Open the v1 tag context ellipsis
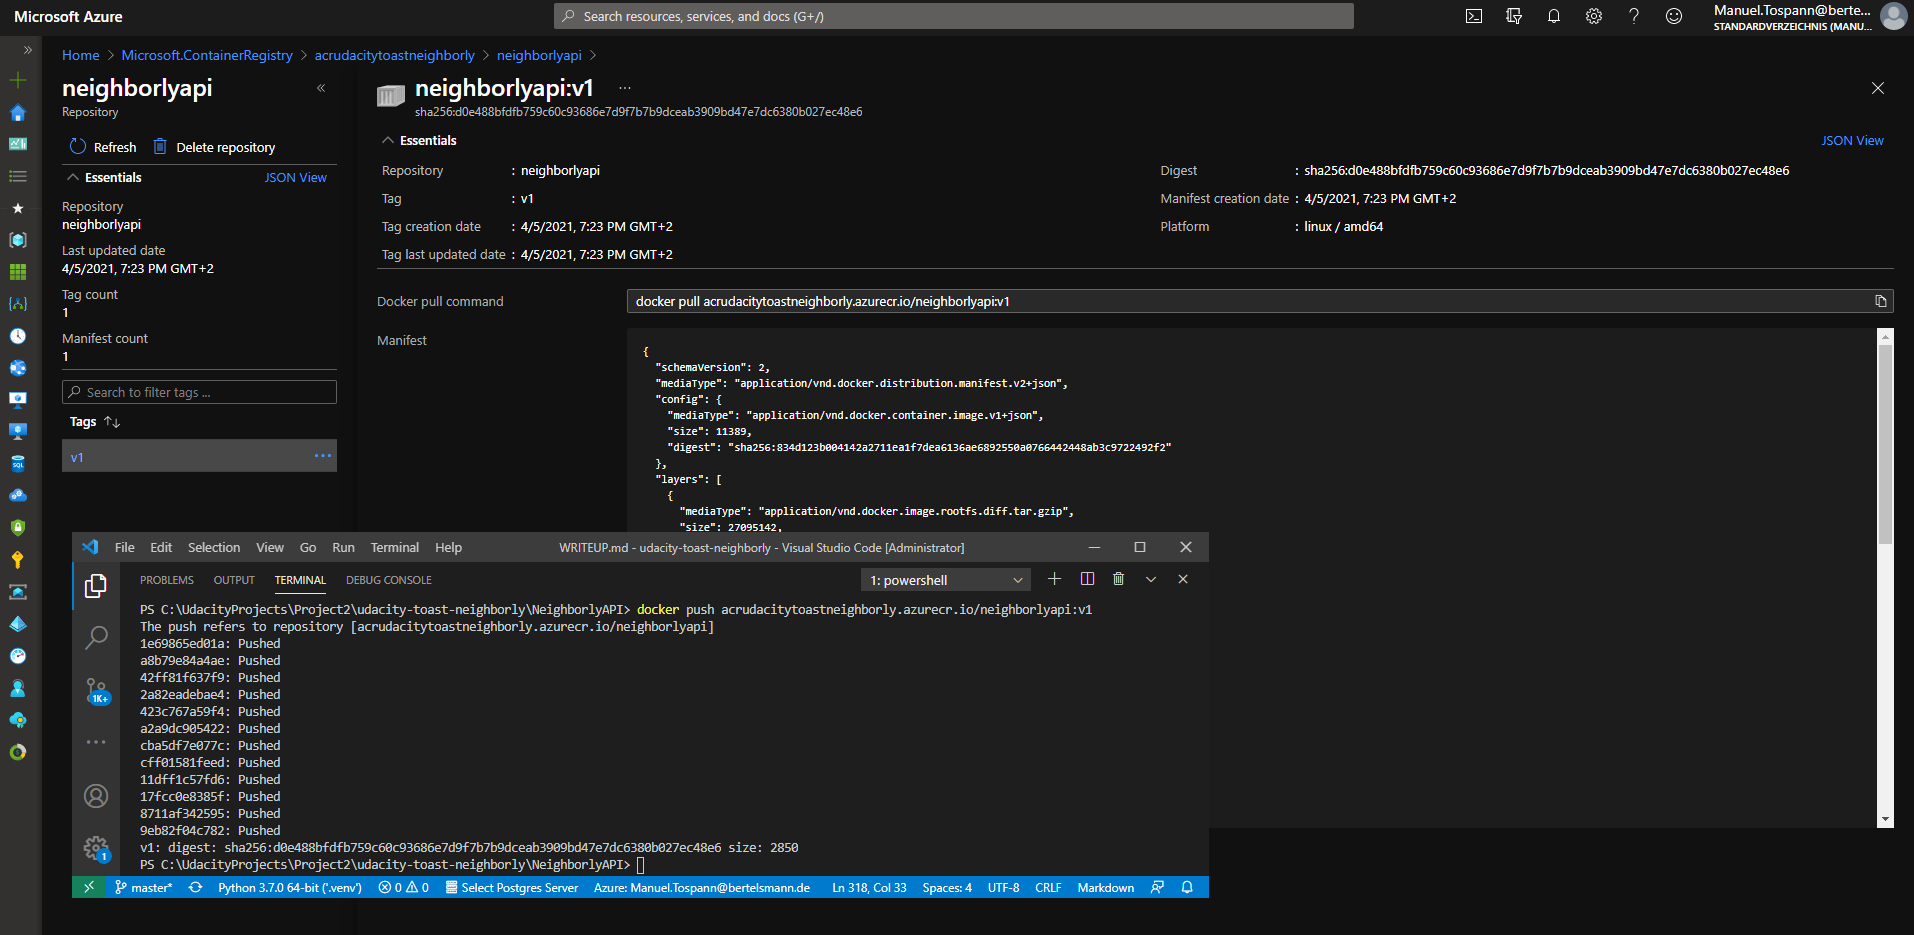Viewport: 1914px width, 935px height. point(322,456)
